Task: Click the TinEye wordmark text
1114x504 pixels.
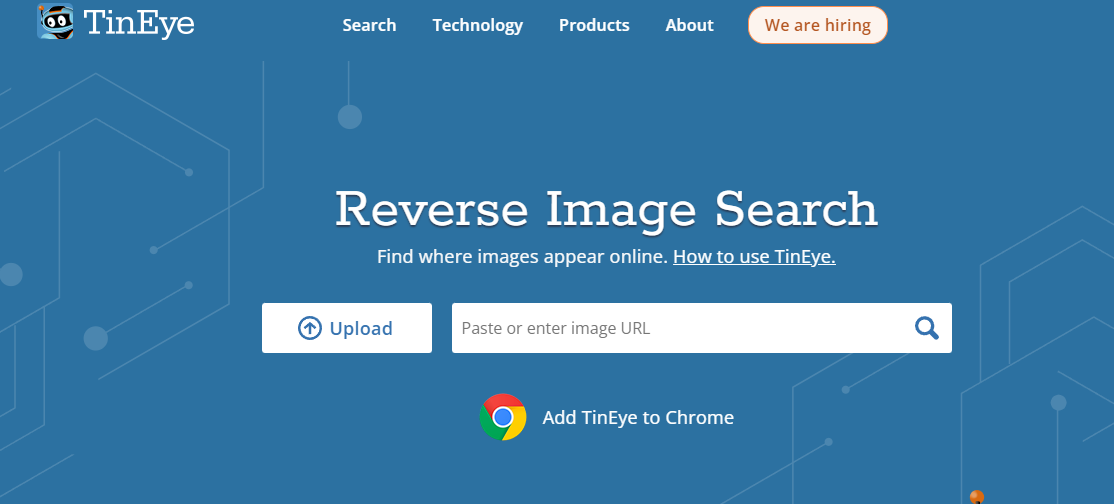Action: (139, 23)
